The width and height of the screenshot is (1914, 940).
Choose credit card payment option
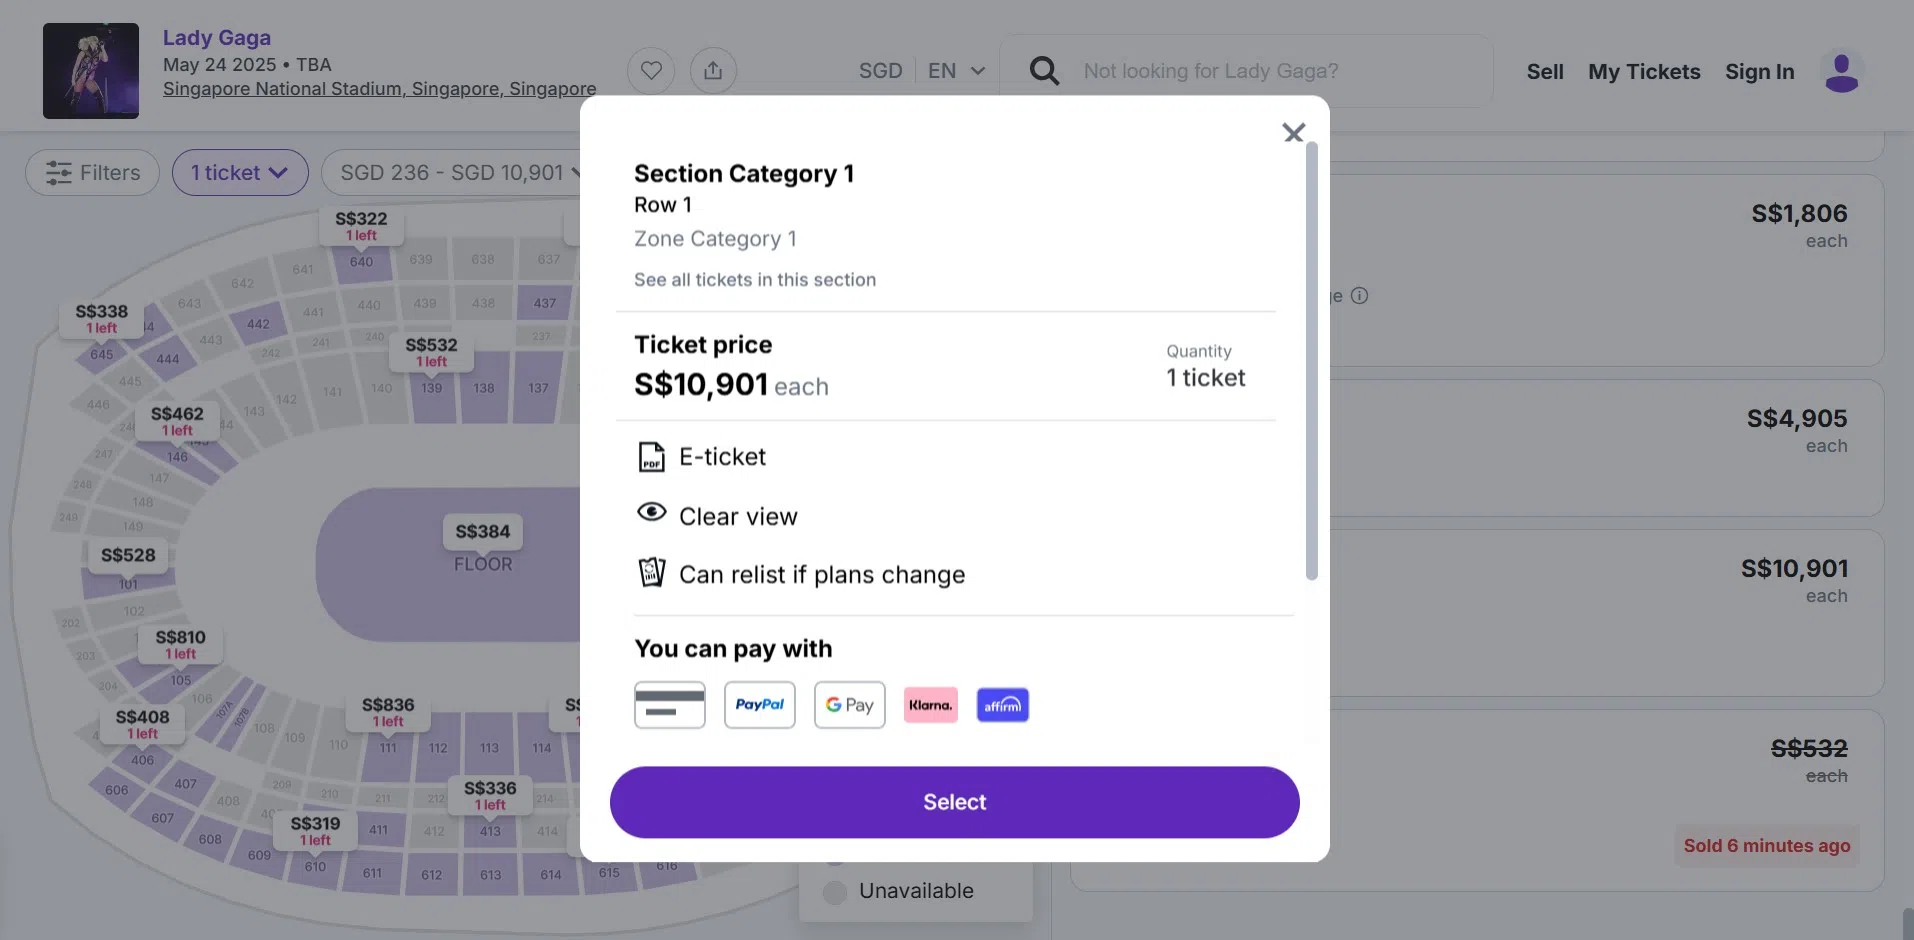670,705
